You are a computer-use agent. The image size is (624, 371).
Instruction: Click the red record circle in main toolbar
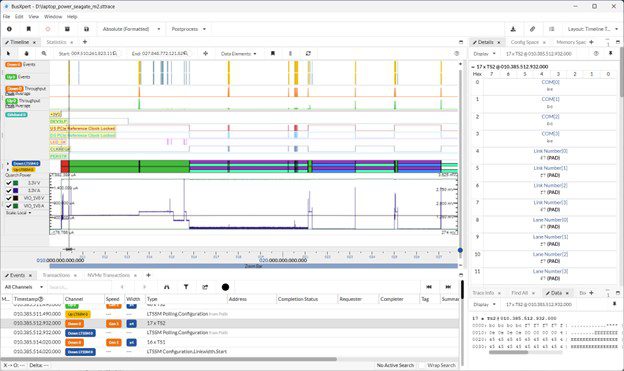tap(48, 29)
